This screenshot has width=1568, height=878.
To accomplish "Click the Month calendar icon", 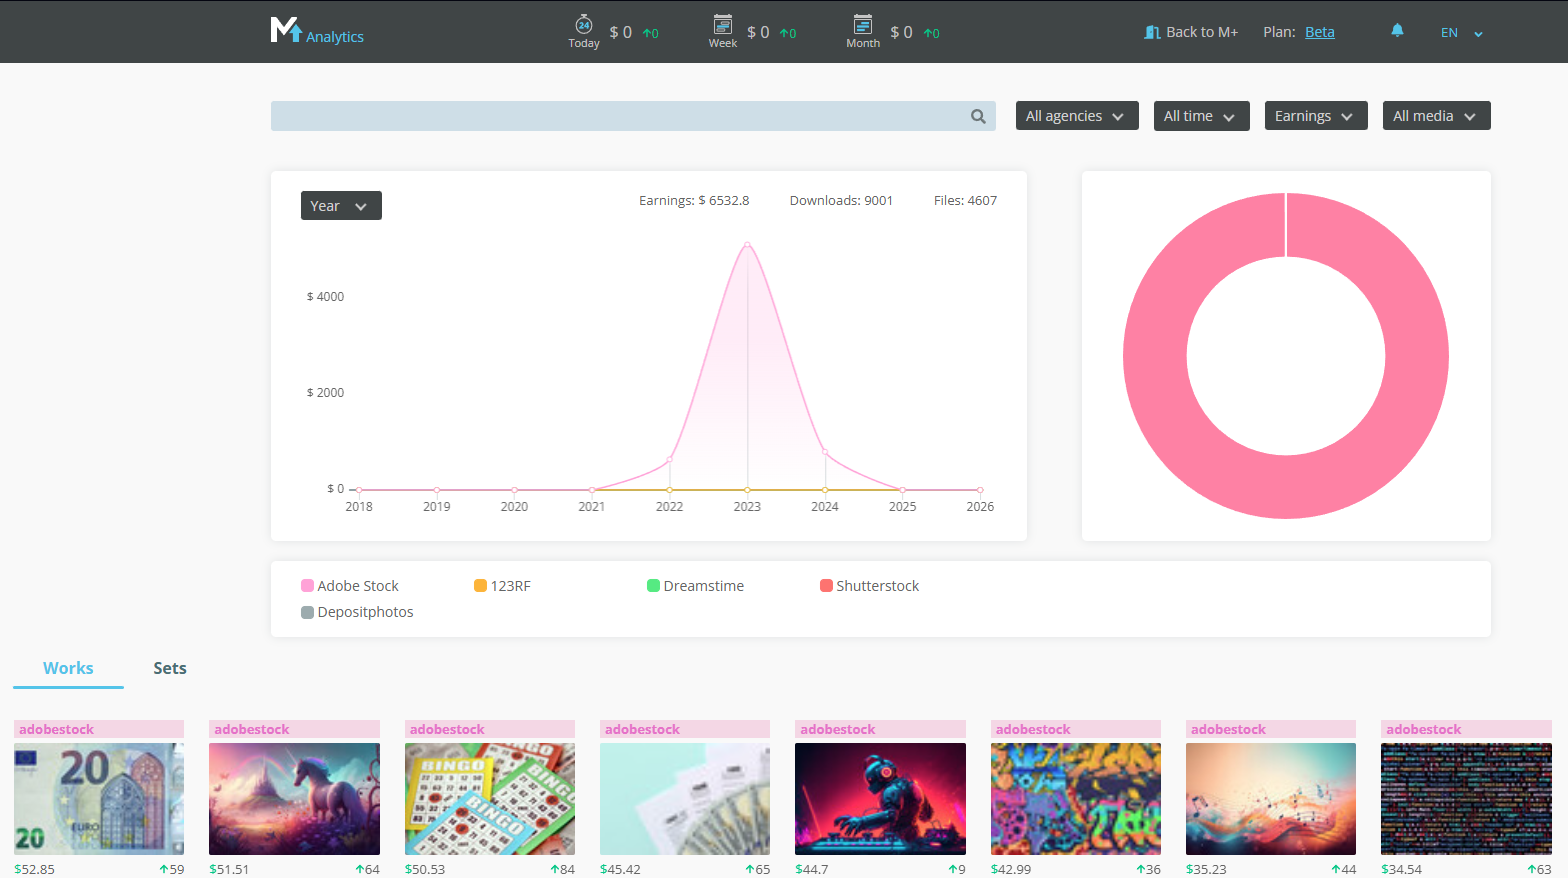I will (862, 25).
